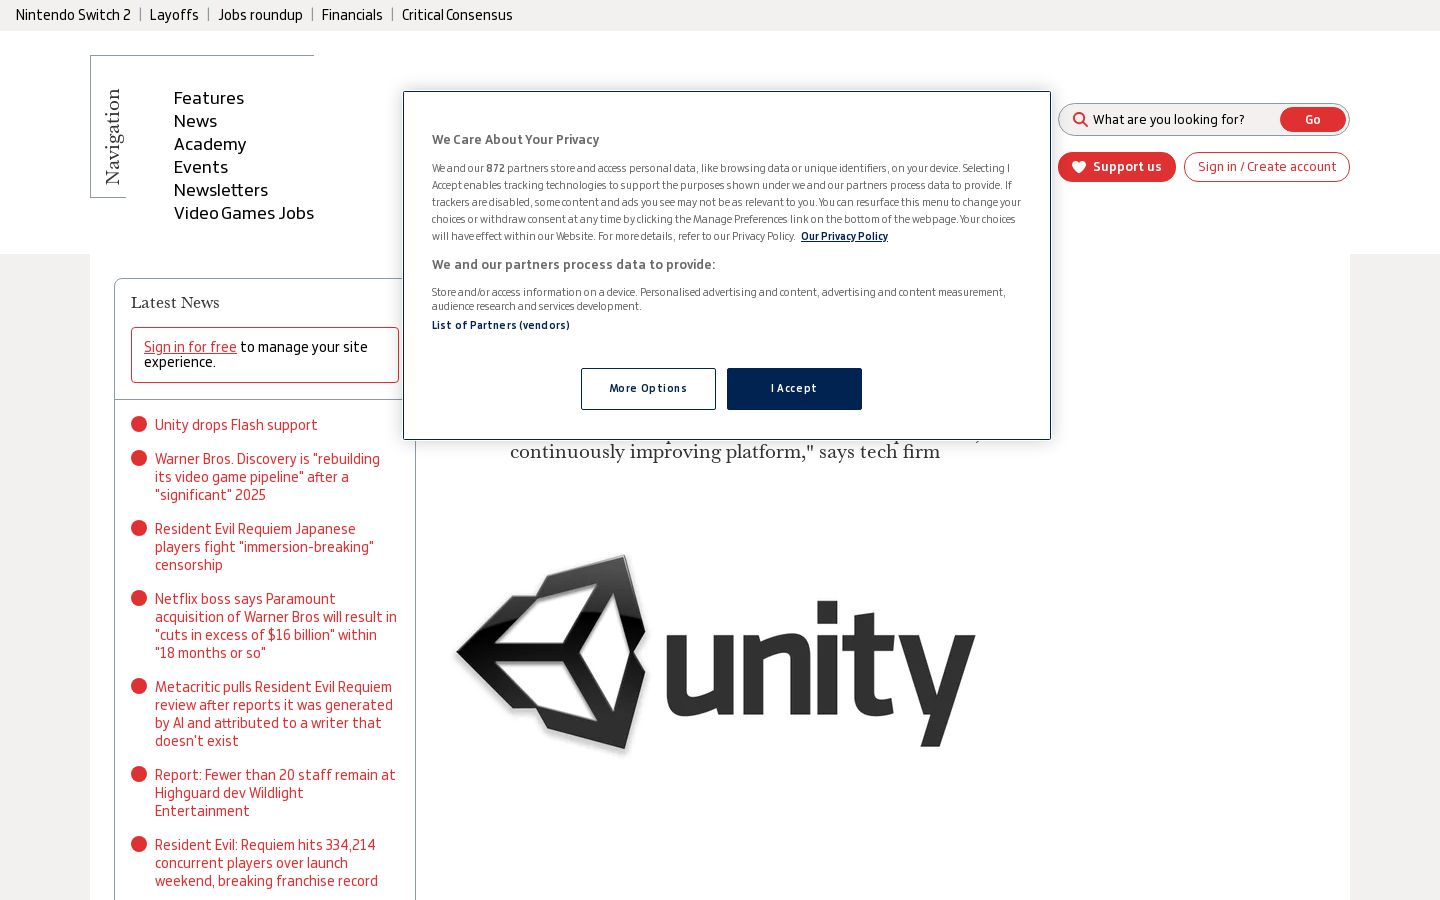Open Metacritic pulls Resident Evil review article
The height and width of the screenshot is (900, 1440).
coord(274,714)
